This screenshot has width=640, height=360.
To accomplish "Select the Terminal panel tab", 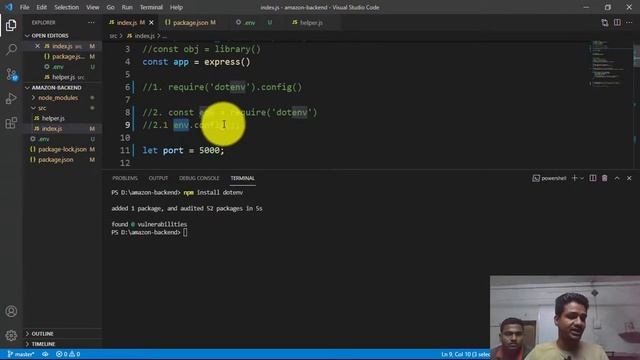I will pyautogui.click(x=242, y=178).
